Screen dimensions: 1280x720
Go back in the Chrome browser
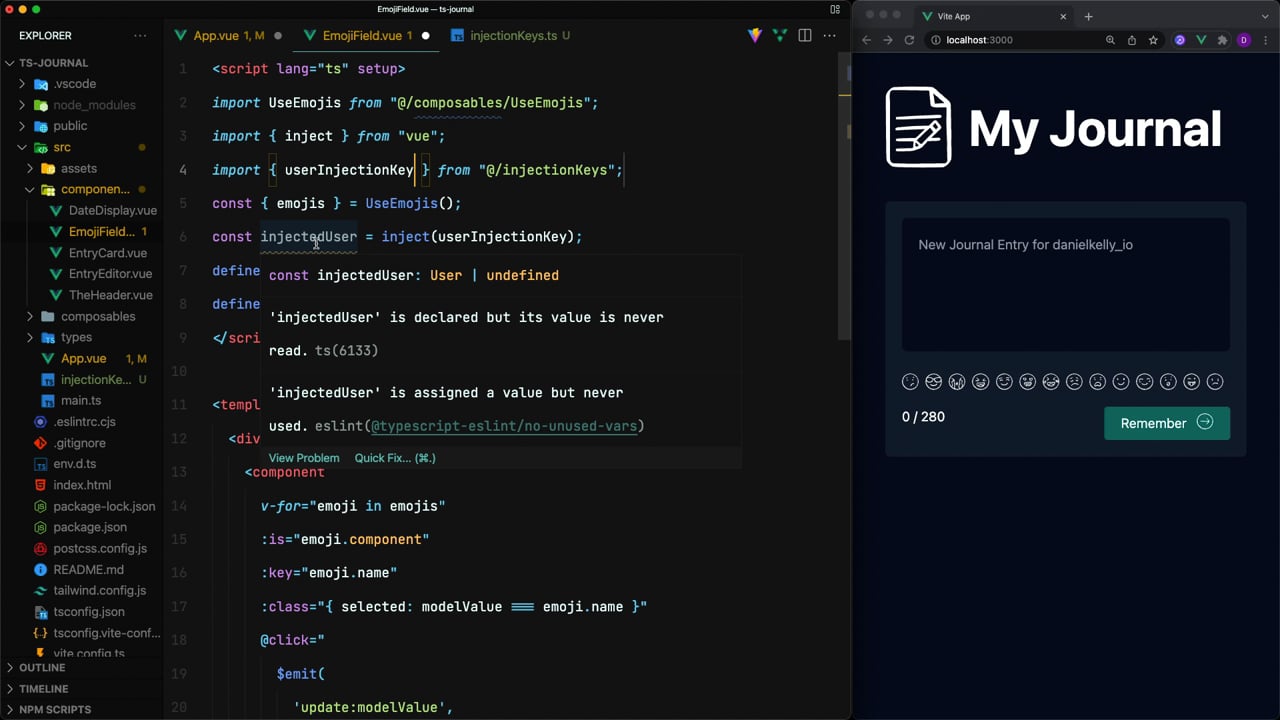pos(867,40)
